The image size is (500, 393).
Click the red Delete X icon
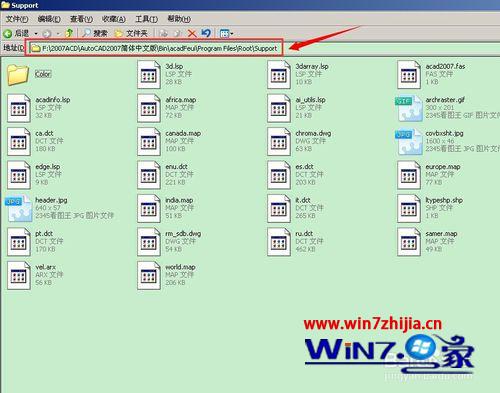point(192,33)
